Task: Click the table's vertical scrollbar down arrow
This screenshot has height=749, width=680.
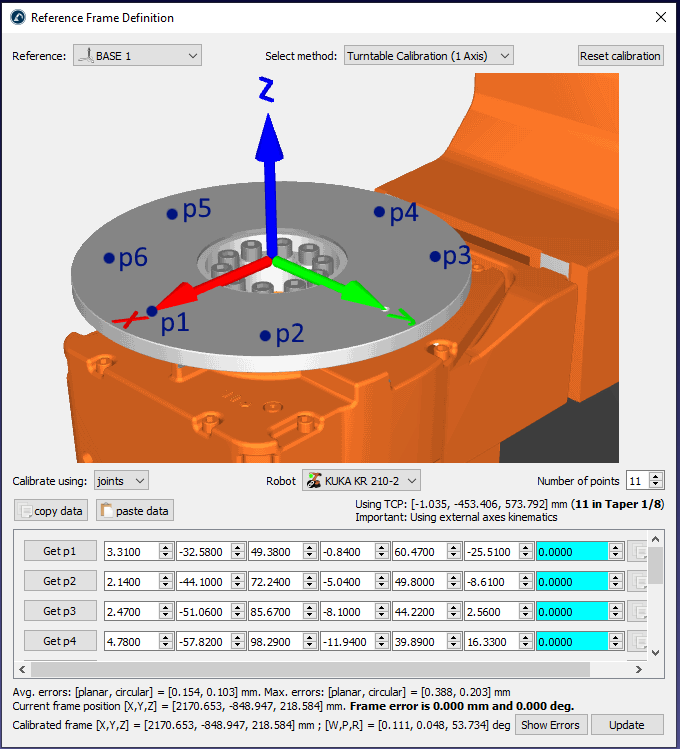Action: tap(656, 651)
